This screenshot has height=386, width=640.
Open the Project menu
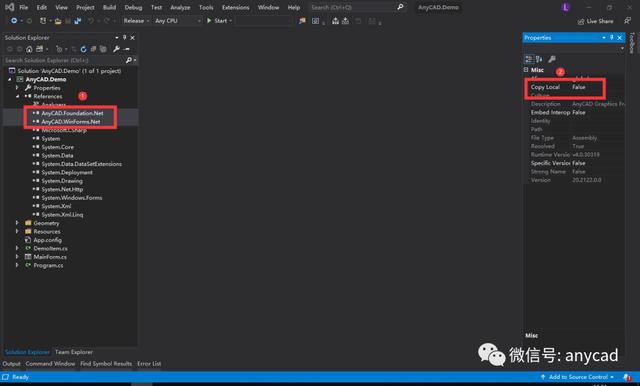(x=85, y=7)
